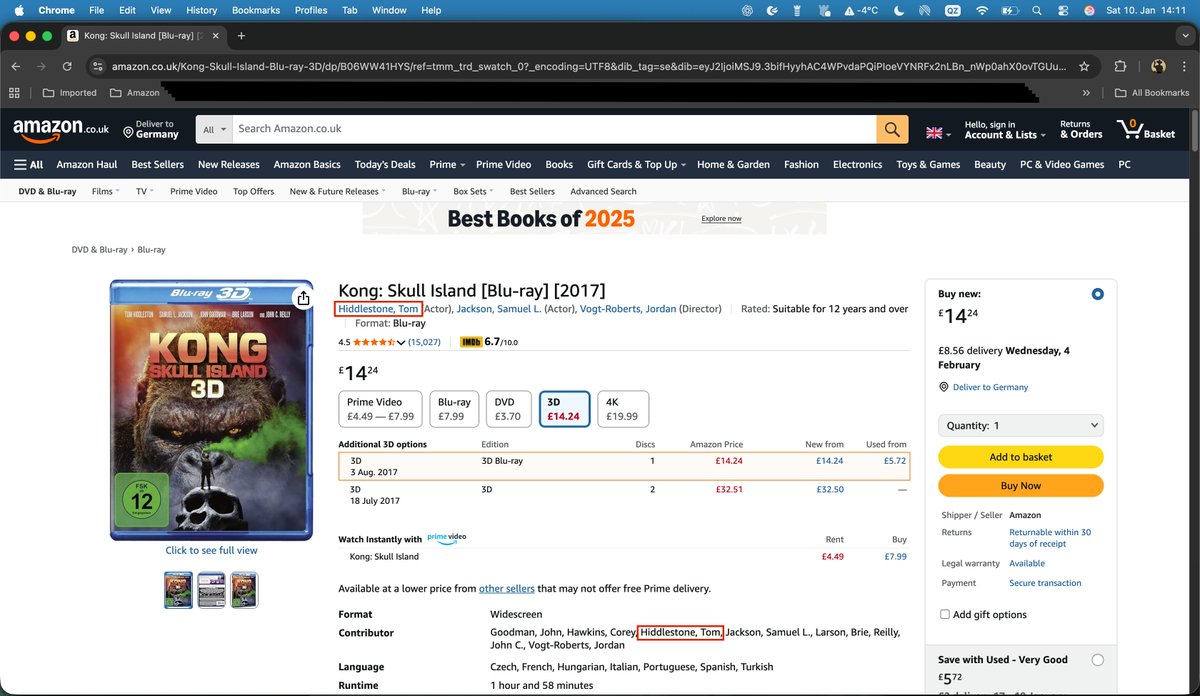Click the browser back arrow
Screen dimensions: 1200x696
point(17,66)
